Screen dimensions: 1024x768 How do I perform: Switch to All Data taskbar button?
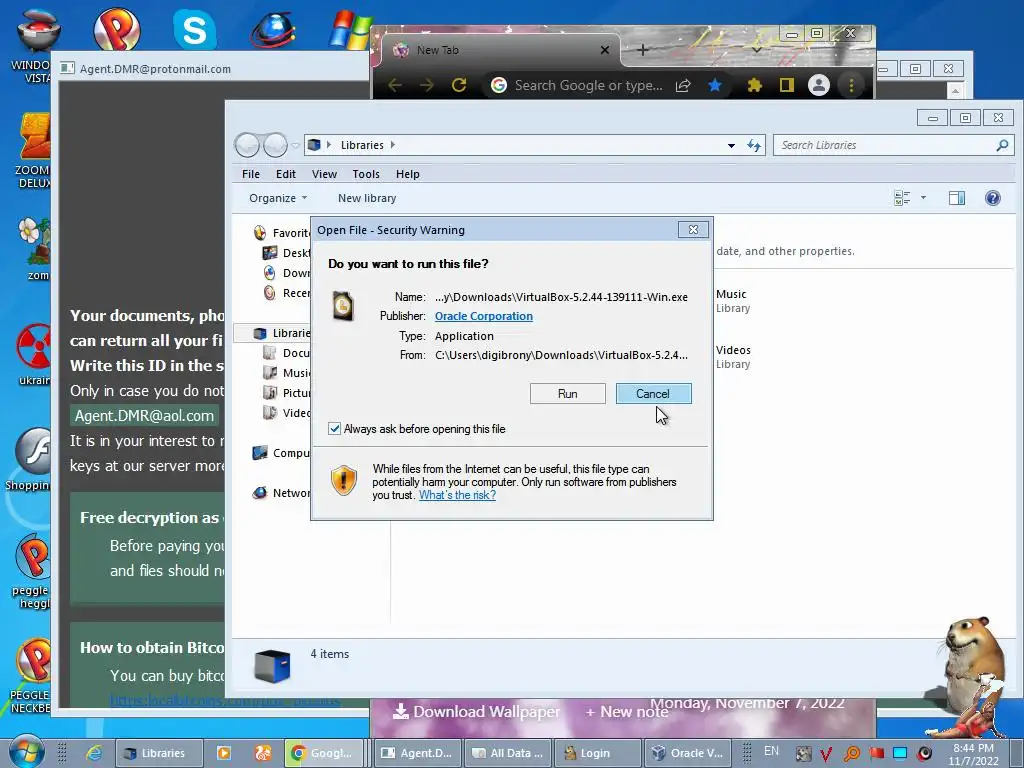click(507, 753)
